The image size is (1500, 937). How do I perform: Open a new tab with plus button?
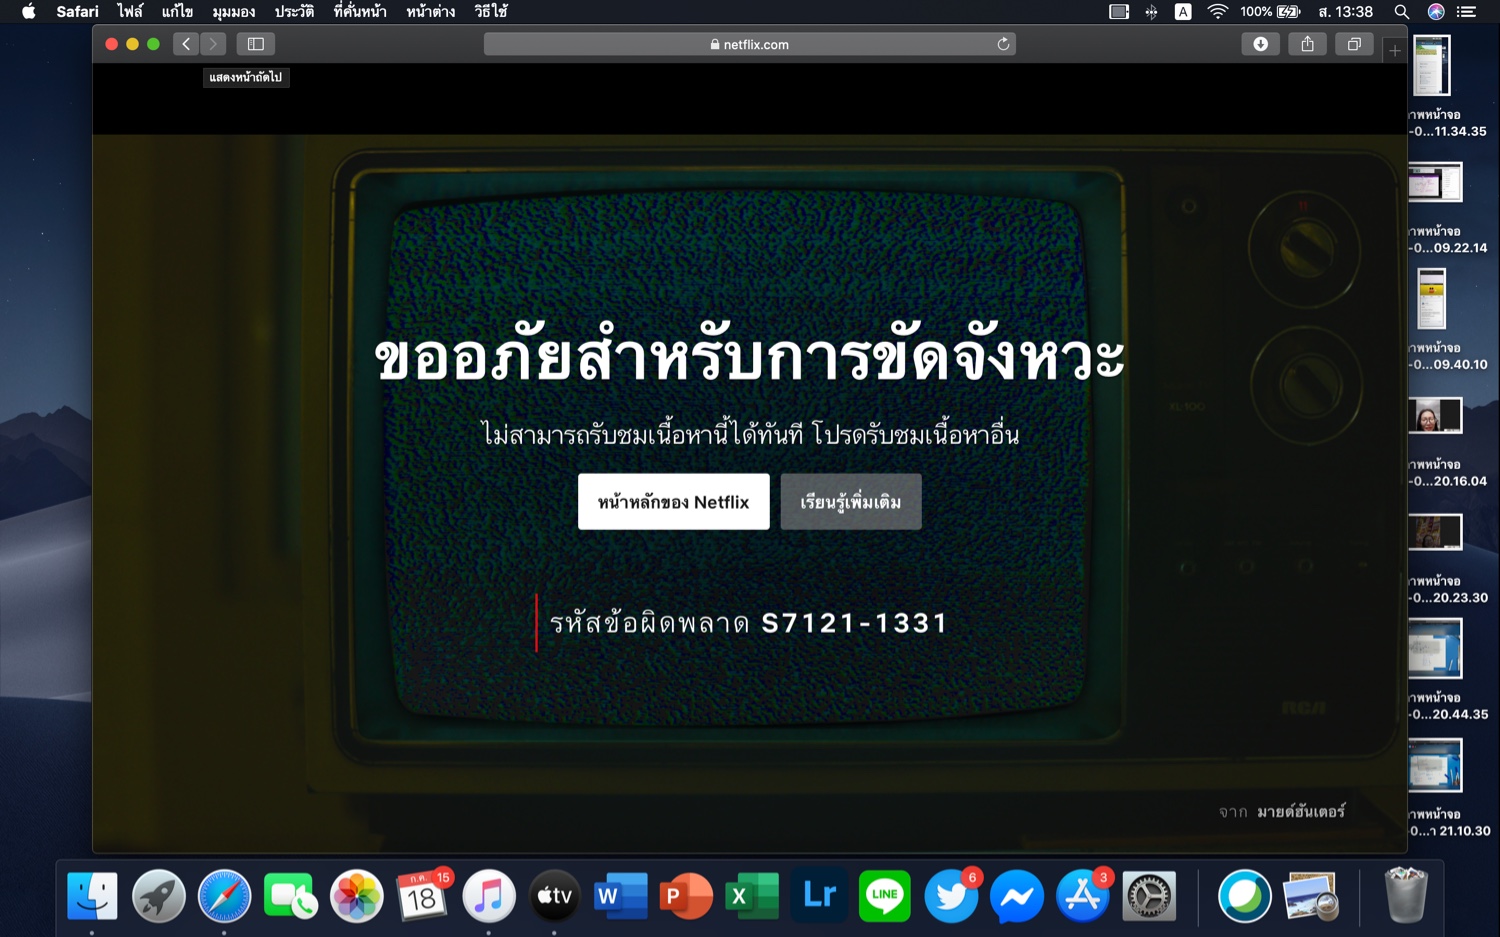click(x=1395, y=50)
